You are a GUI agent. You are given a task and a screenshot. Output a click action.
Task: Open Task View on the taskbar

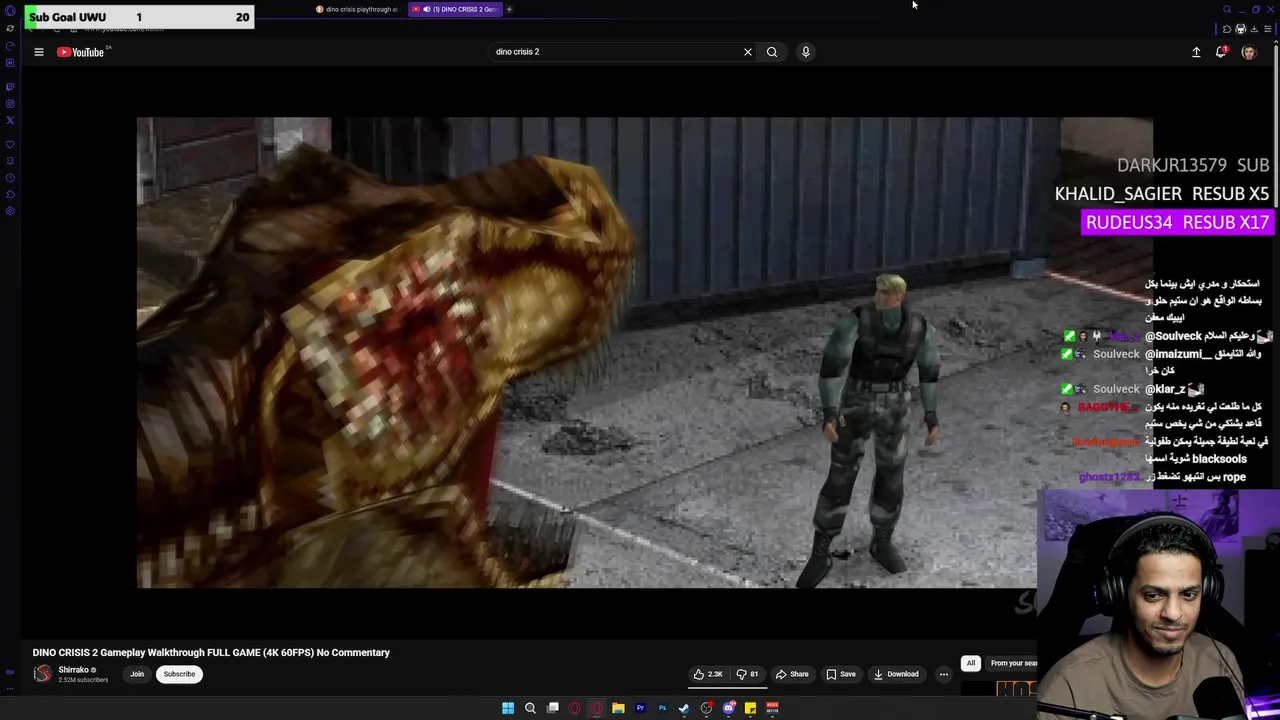[x=552, y=708]
